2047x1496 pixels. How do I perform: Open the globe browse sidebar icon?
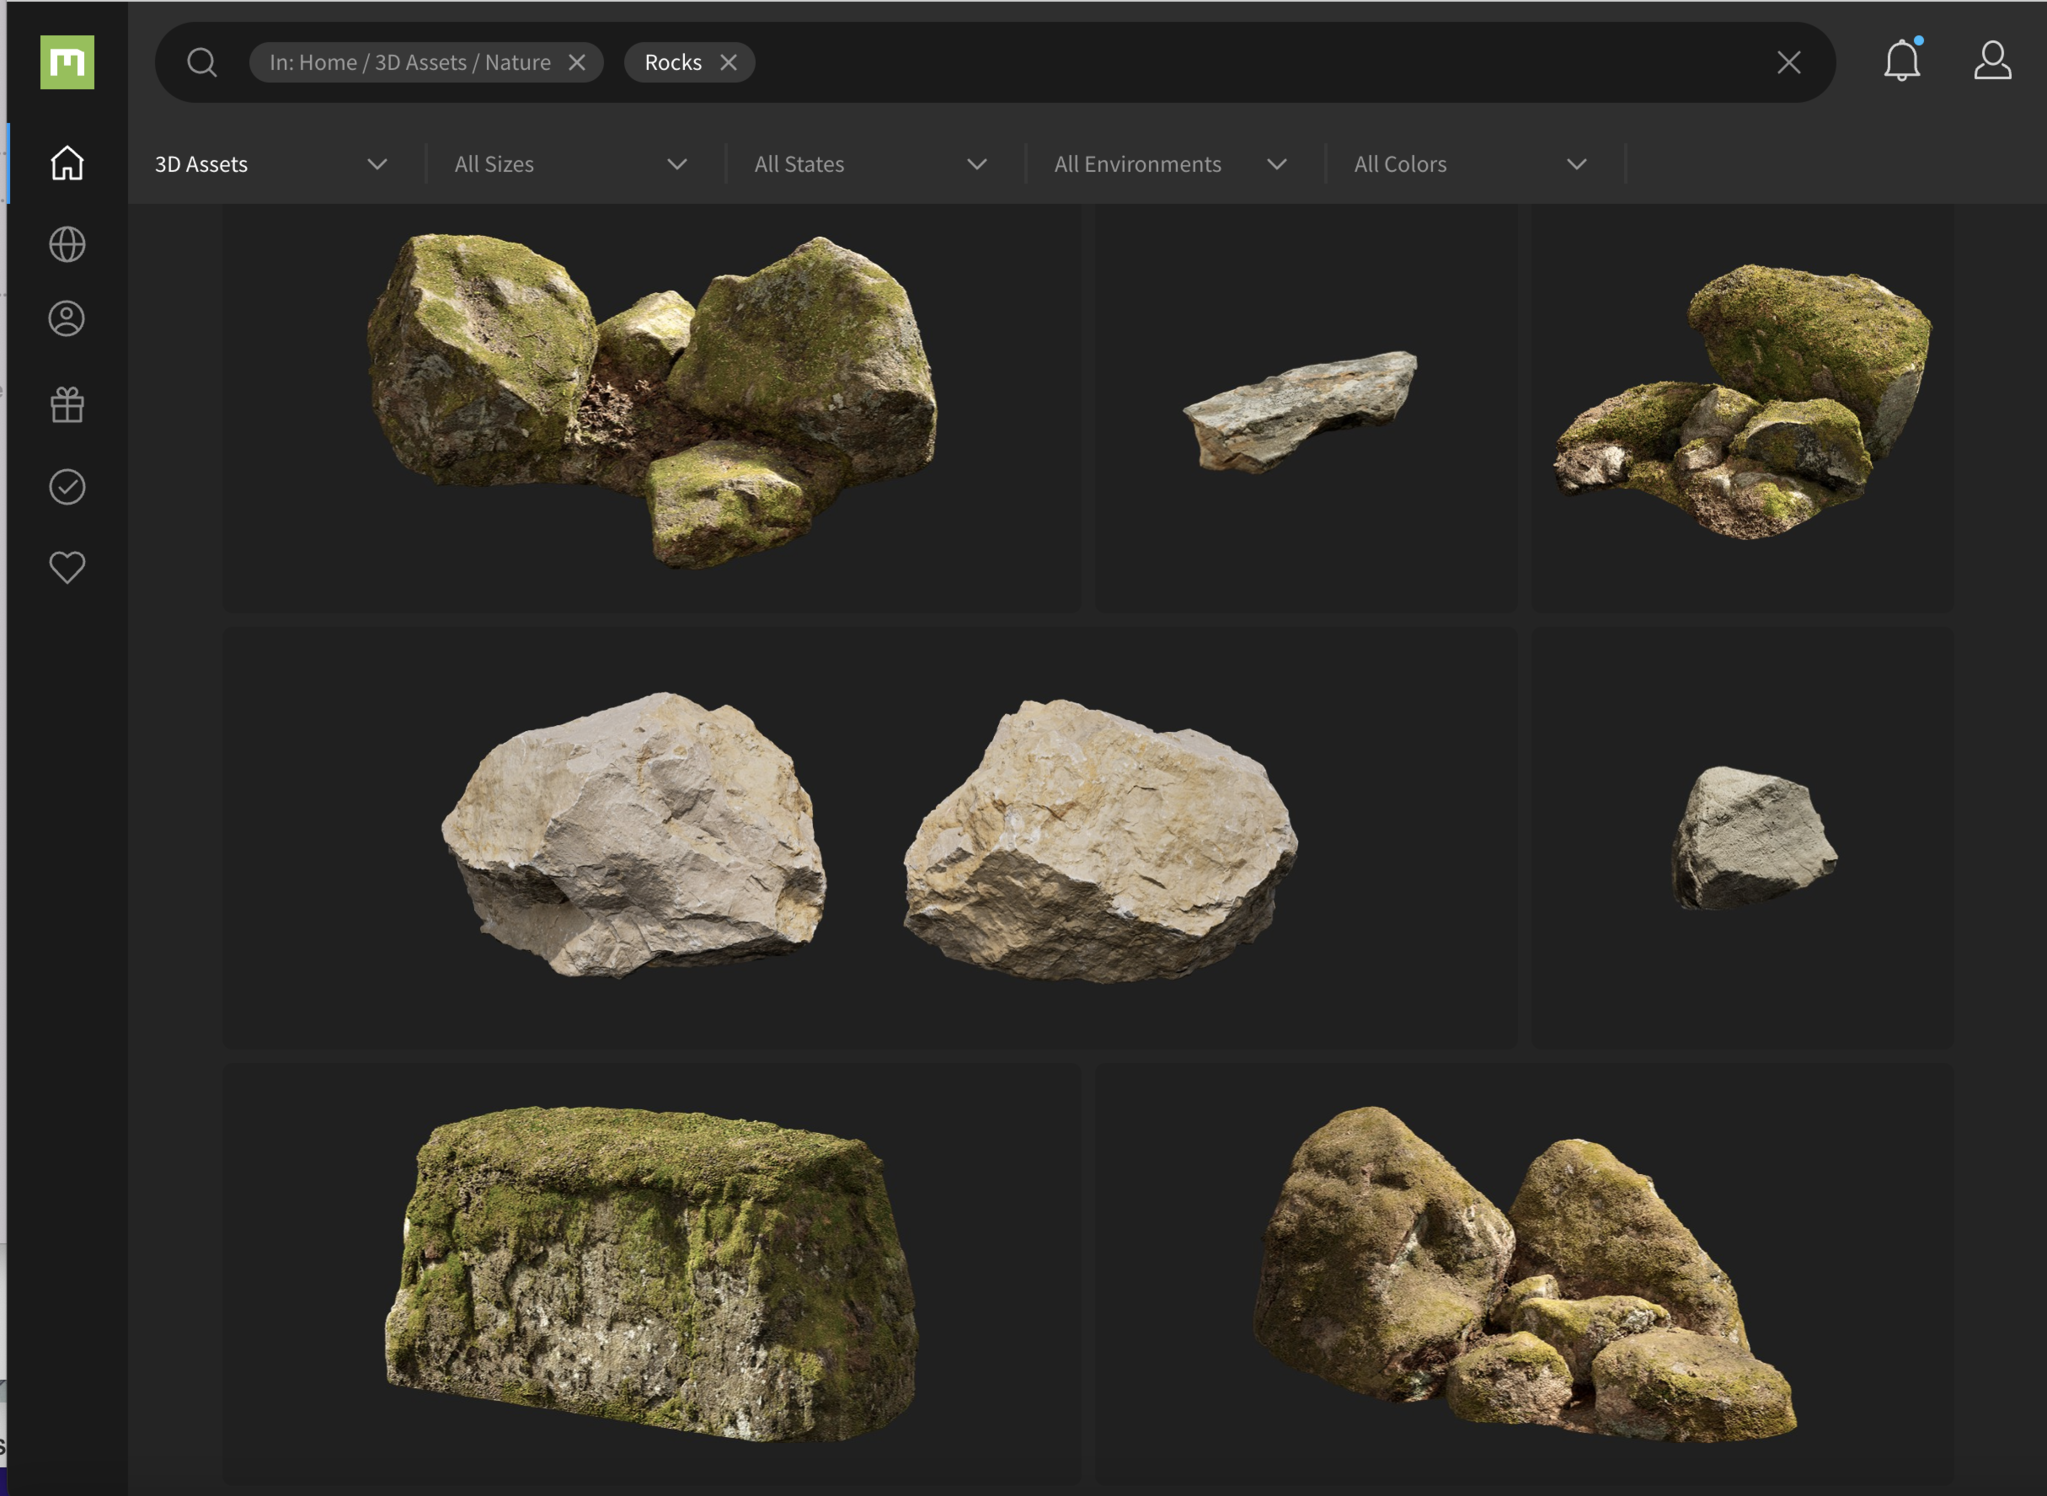click(67, 244)
